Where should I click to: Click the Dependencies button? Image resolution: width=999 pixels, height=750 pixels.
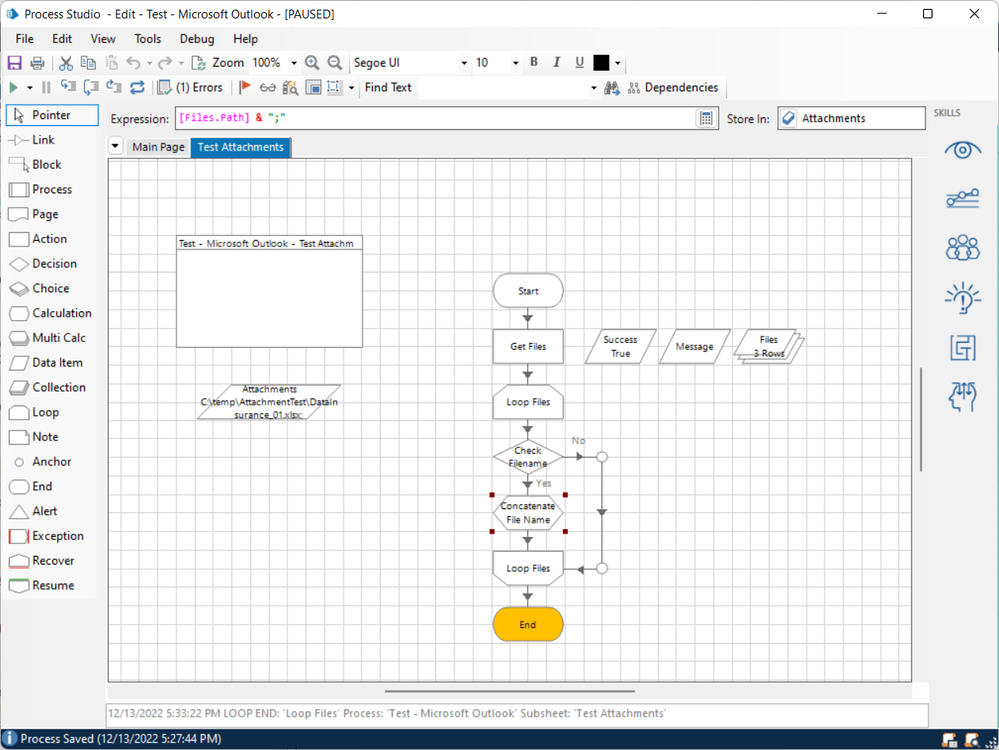672,88
